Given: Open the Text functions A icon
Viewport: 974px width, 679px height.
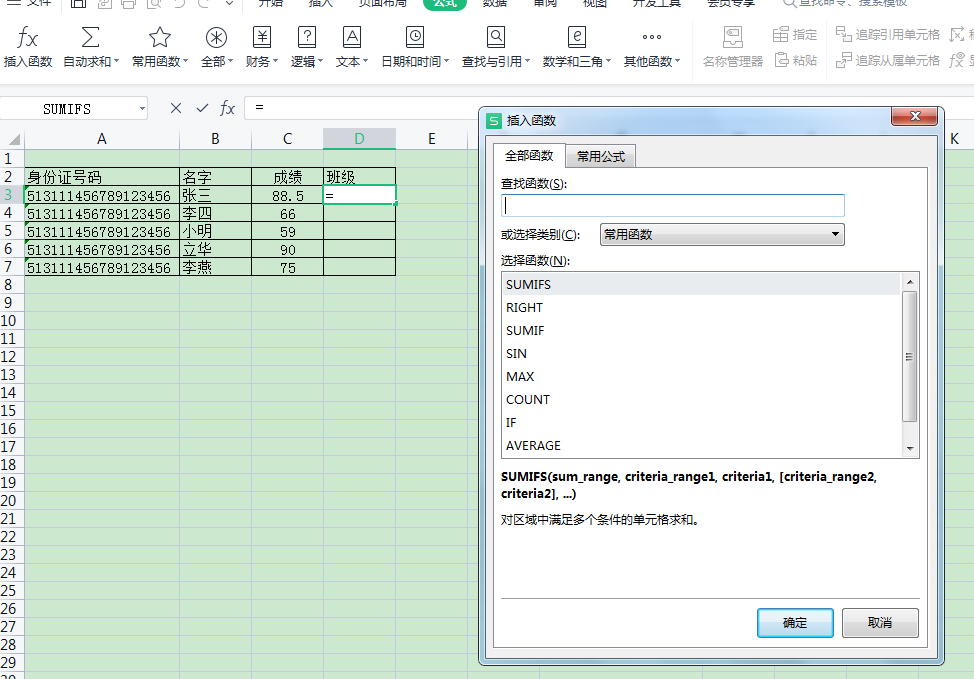Looking at the screenshot, I should click(352, 37).
